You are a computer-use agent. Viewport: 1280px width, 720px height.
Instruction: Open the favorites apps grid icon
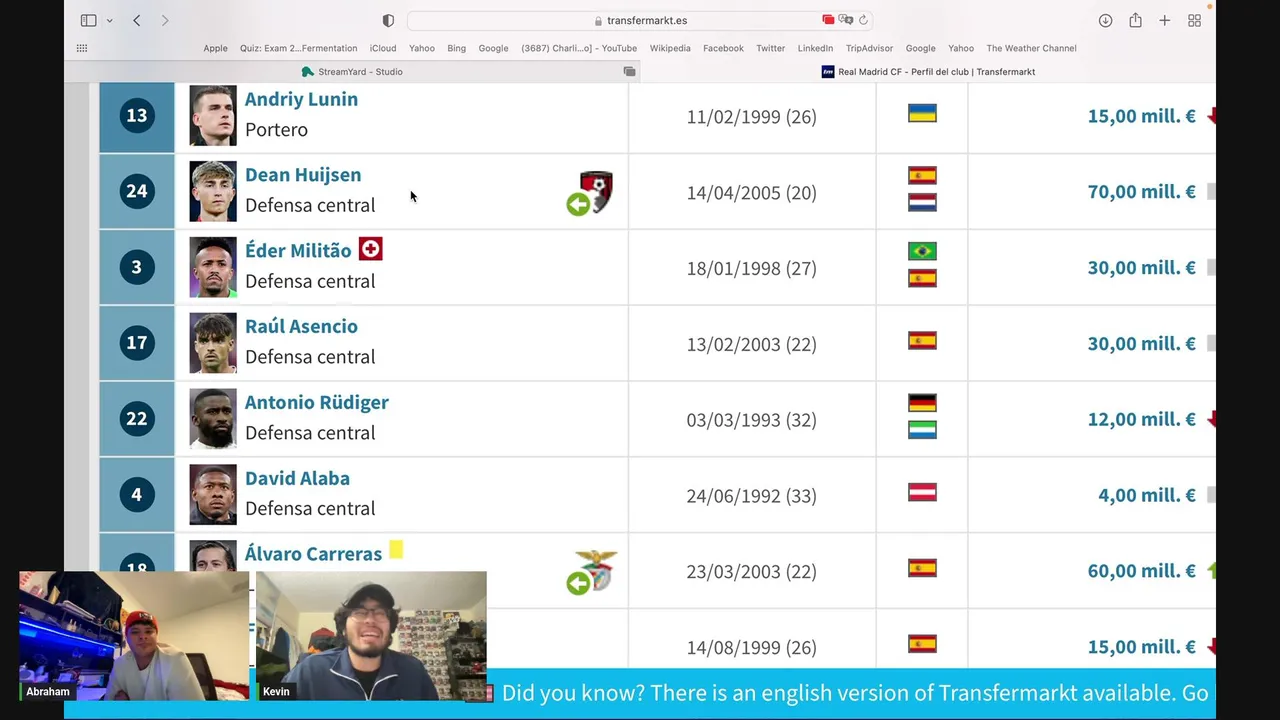82,48
